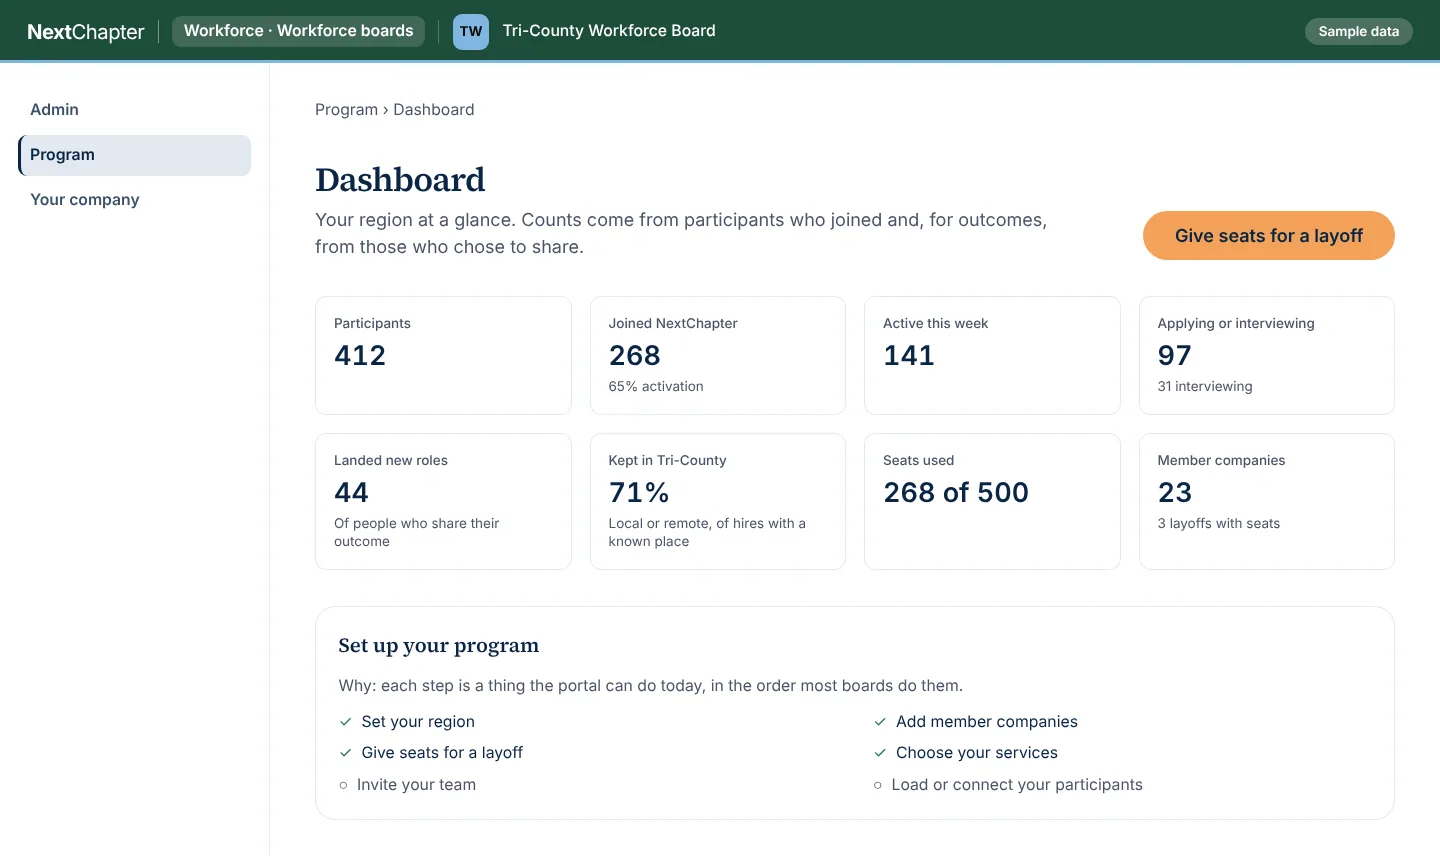Click checkmark icon beside Add member companies
Screen dimensions: 1440x856
coord(880,722)
